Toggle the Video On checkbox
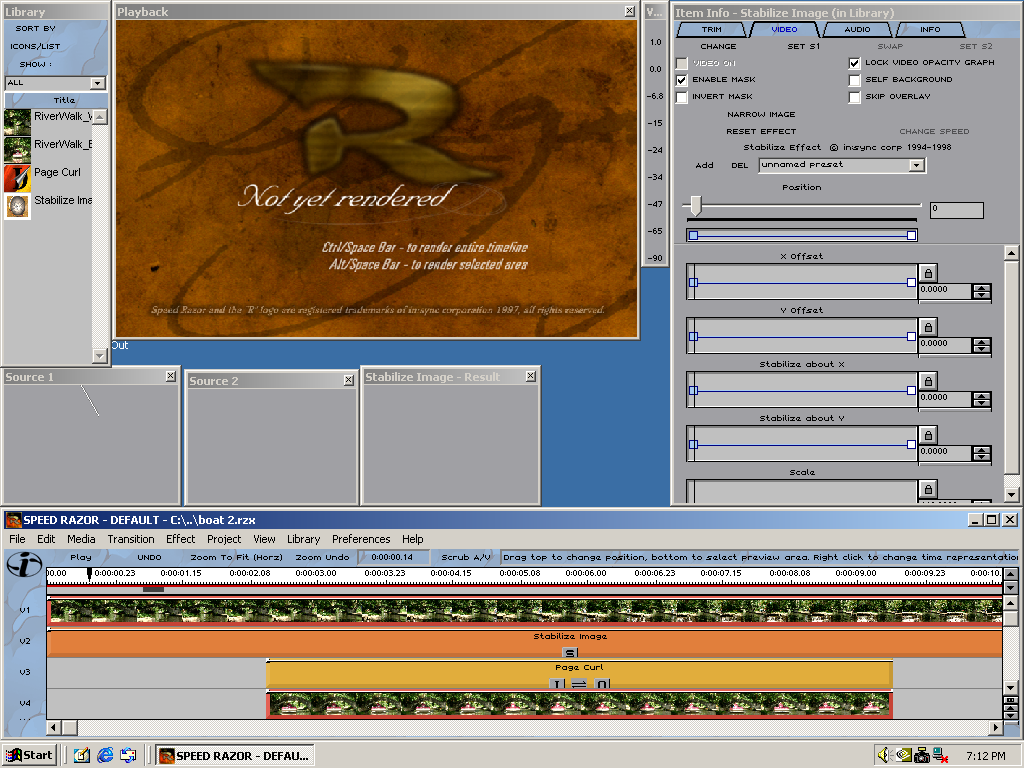1024x768 pixels. coord(682,63)
